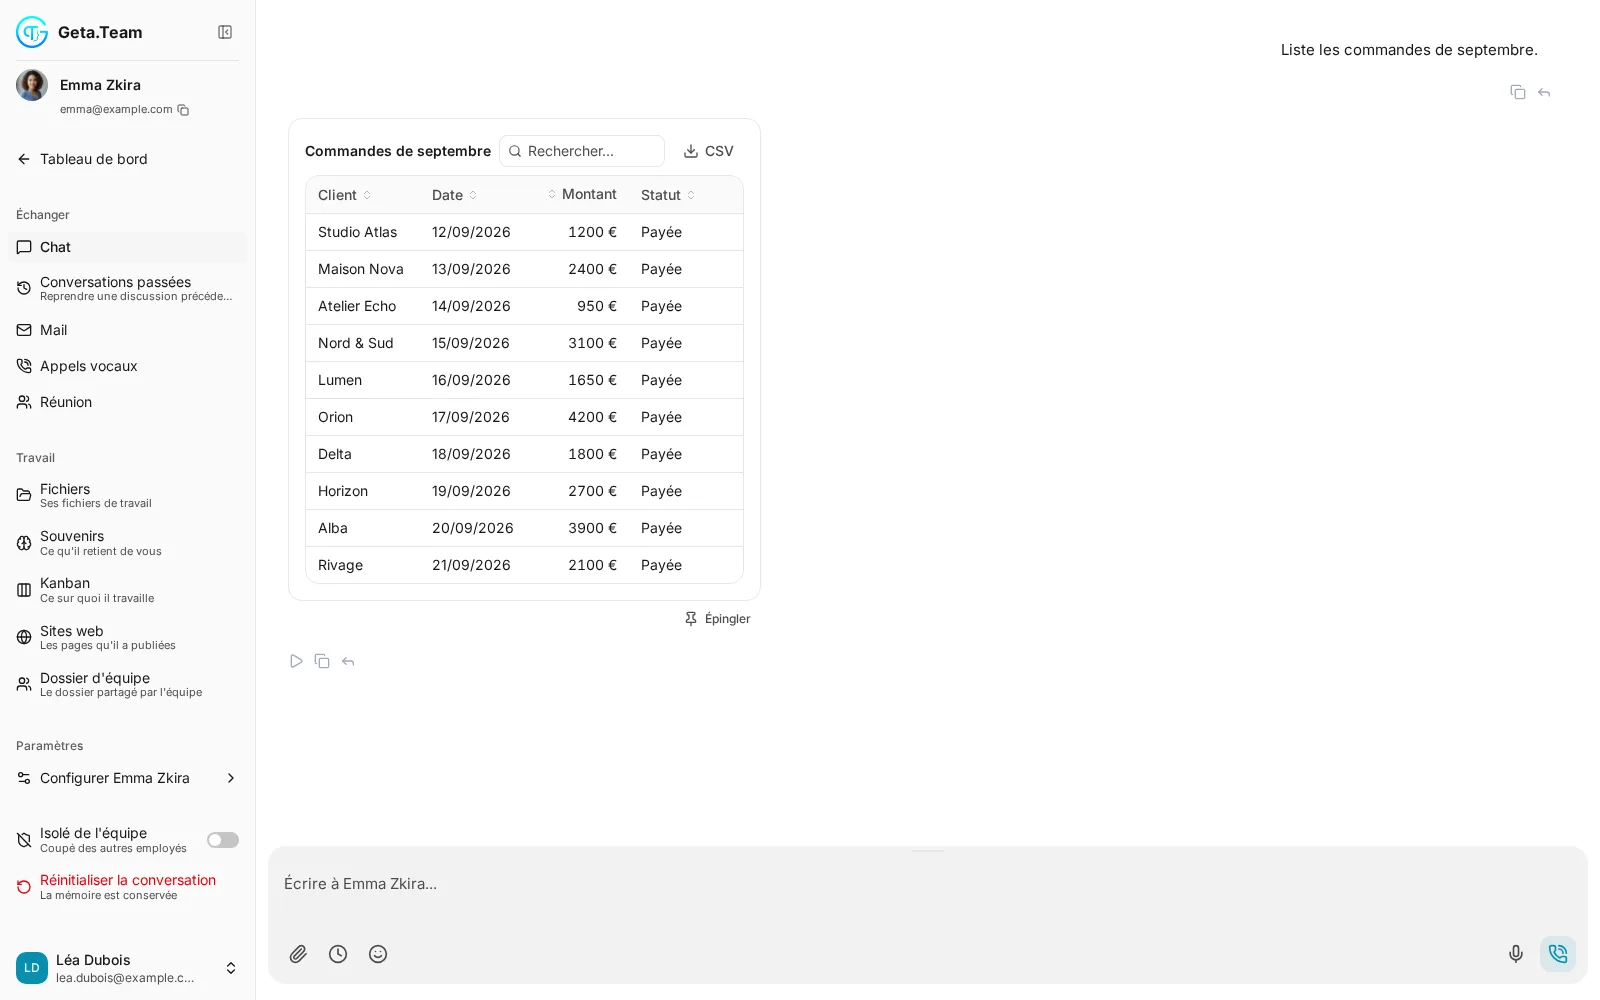The height and width of the screenshot is (1000, 1600).
Task: Collapse the sidebar panel icon
Action: tap(225, 32)
